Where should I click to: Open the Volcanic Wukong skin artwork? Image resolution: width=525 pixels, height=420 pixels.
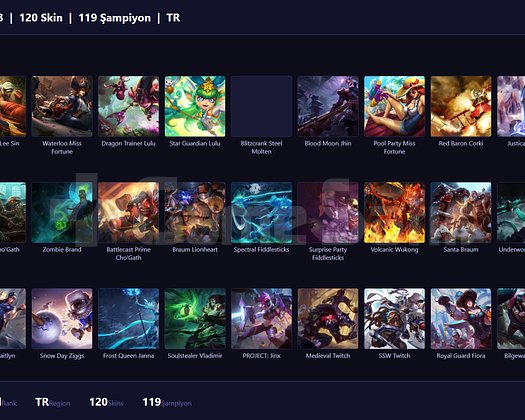(394, 212)
